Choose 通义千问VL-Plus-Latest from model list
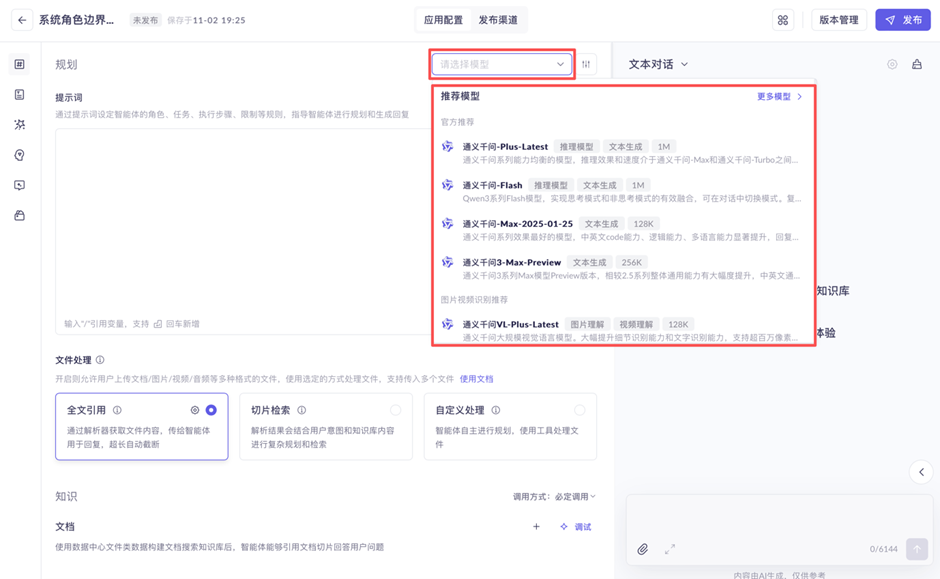This screenshot has width=940, height=579. [x=622, y=330]
